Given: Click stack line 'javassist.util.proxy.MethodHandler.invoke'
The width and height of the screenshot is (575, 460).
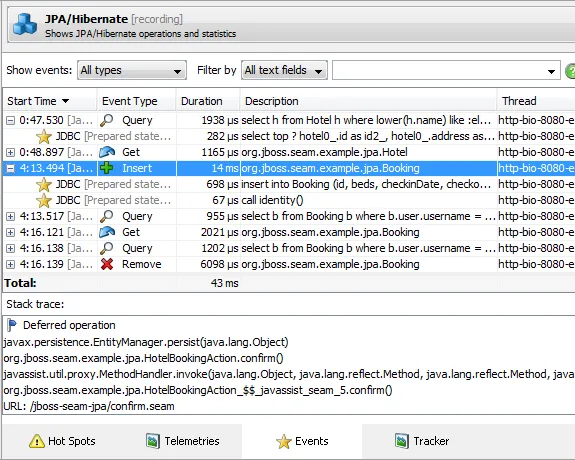Looking at the screenshot, I should point(289,374).
